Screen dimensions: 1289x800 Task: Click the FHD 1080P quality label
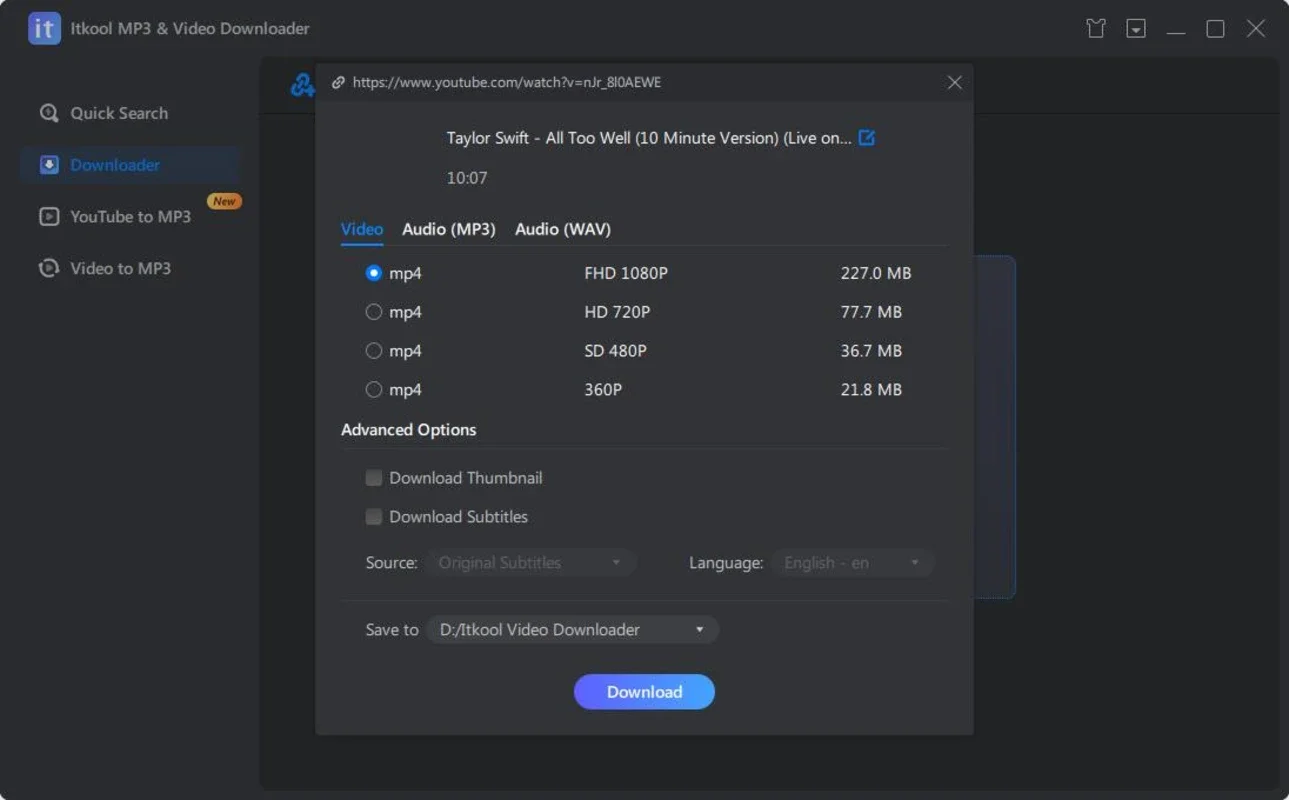pyautogui.click(x=626, y=273)
